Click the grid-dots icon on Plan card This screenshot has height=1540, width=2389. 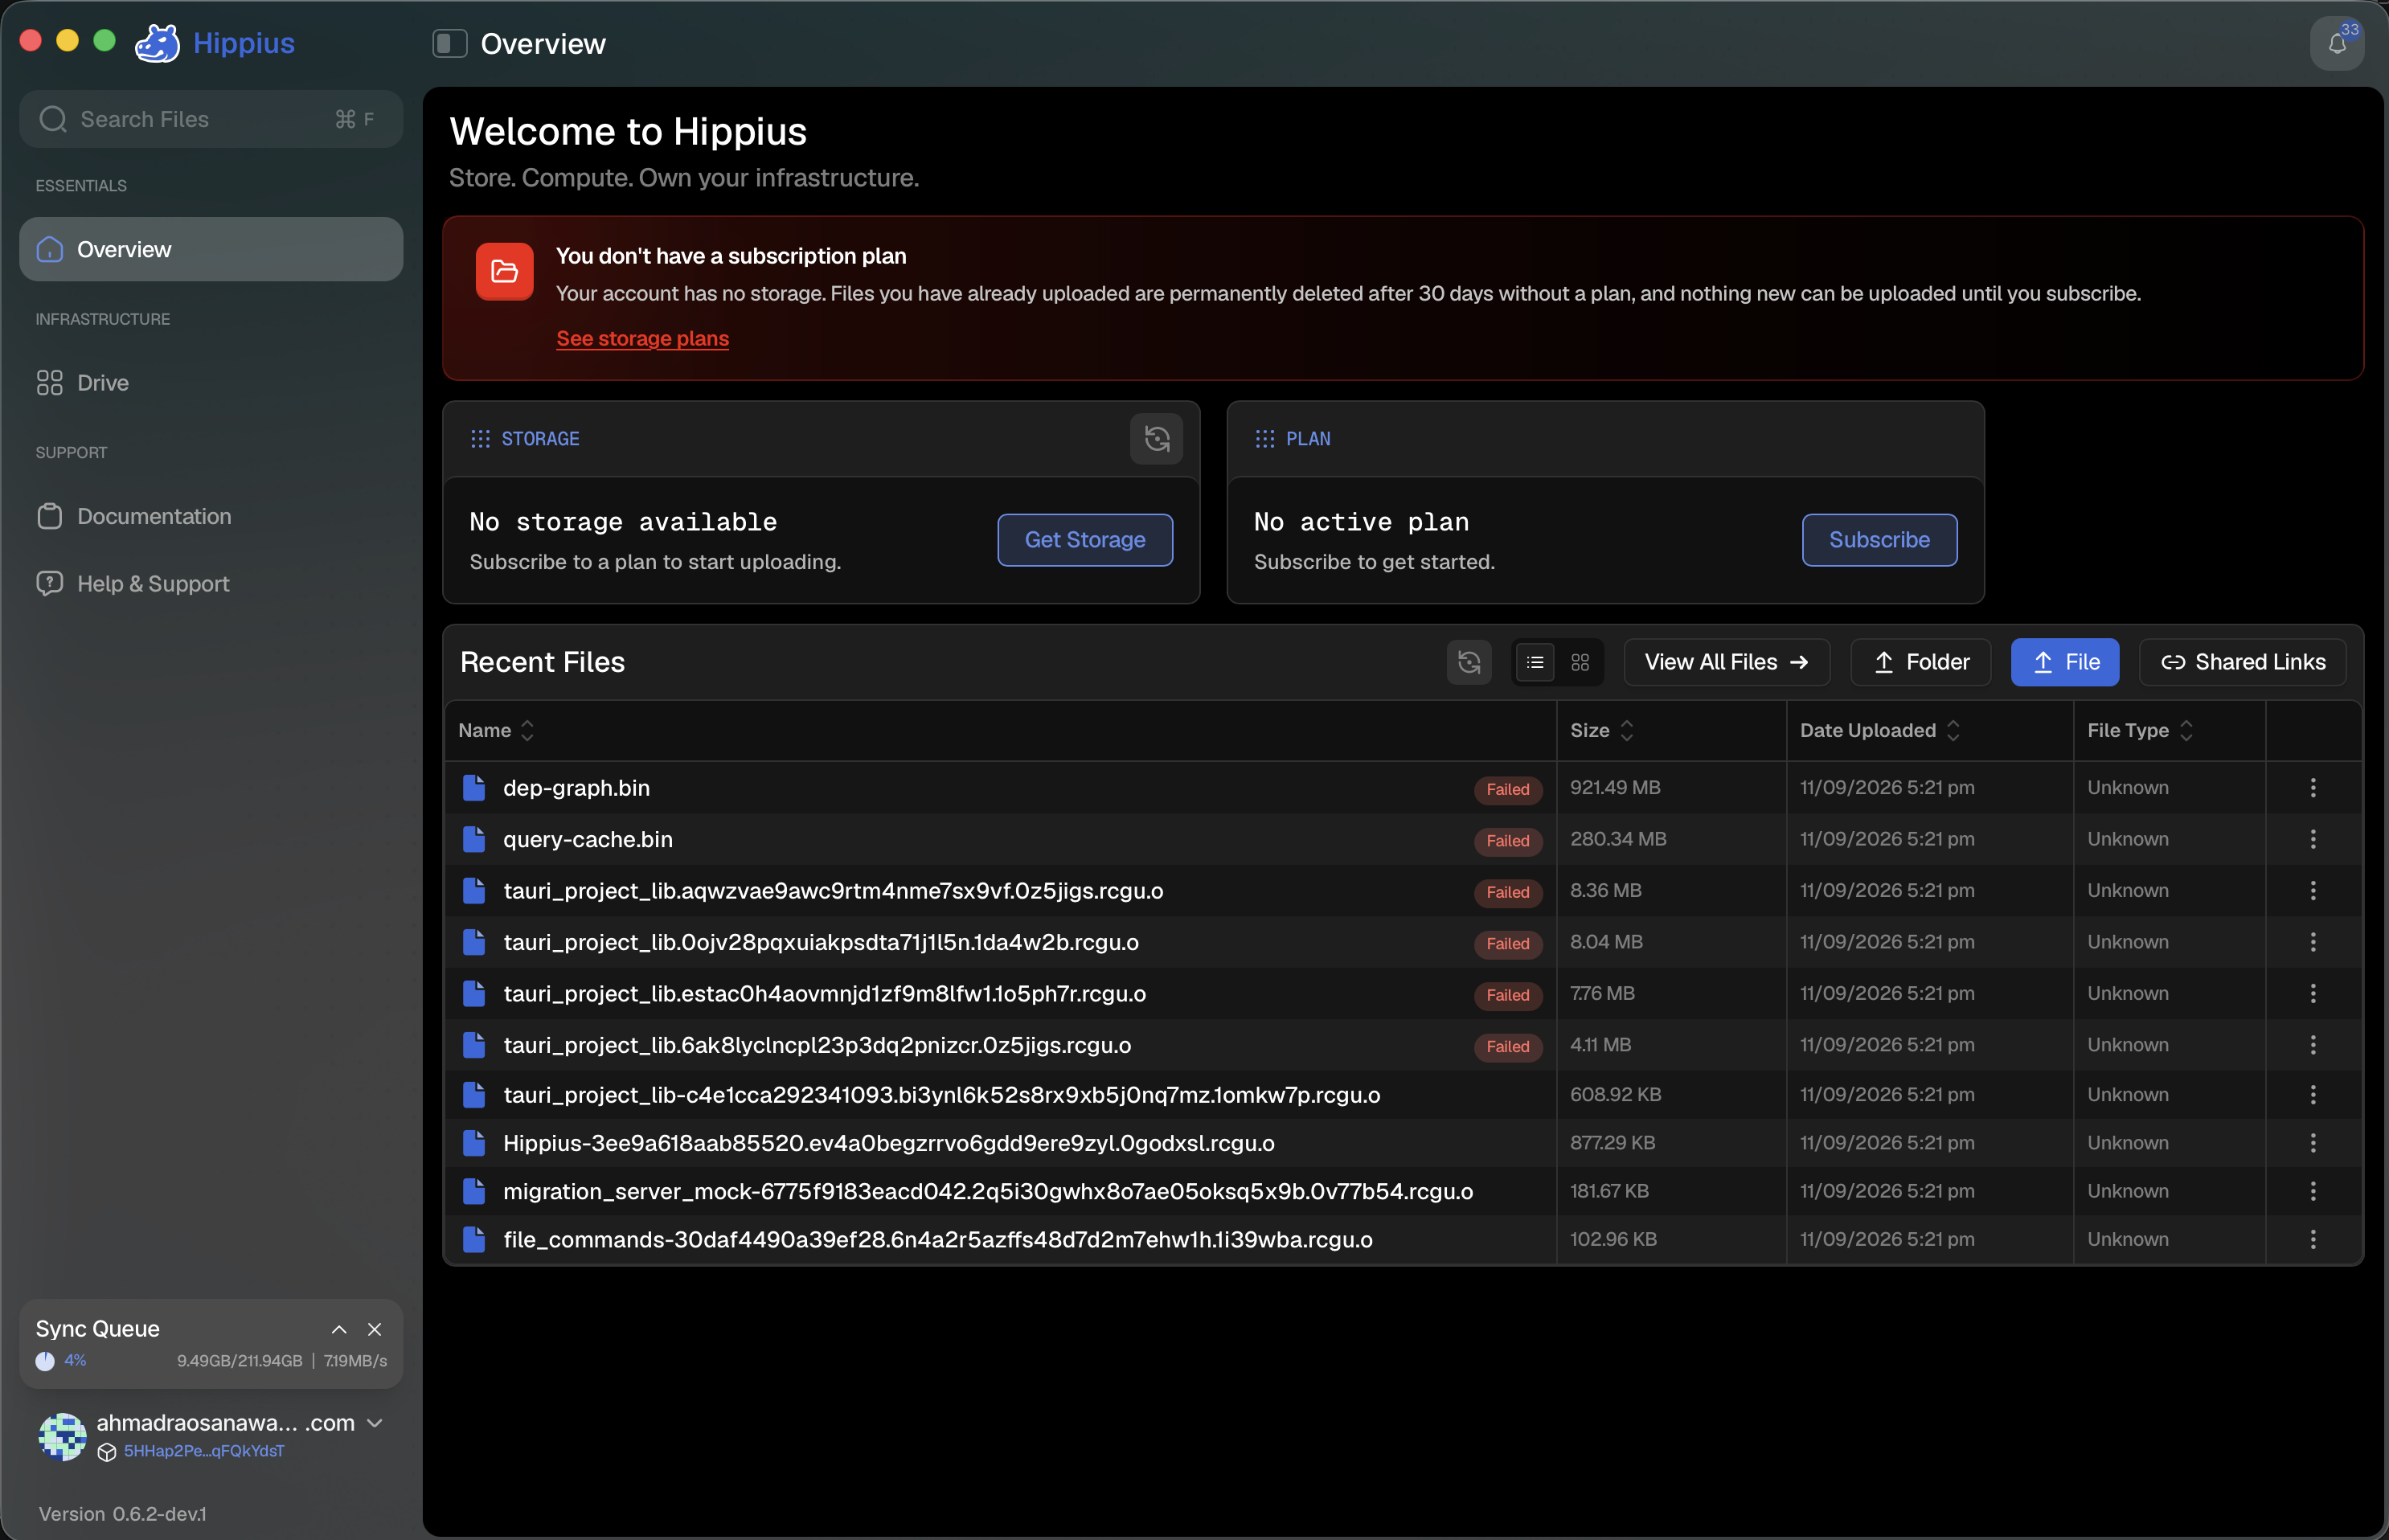coord(1265,439)
